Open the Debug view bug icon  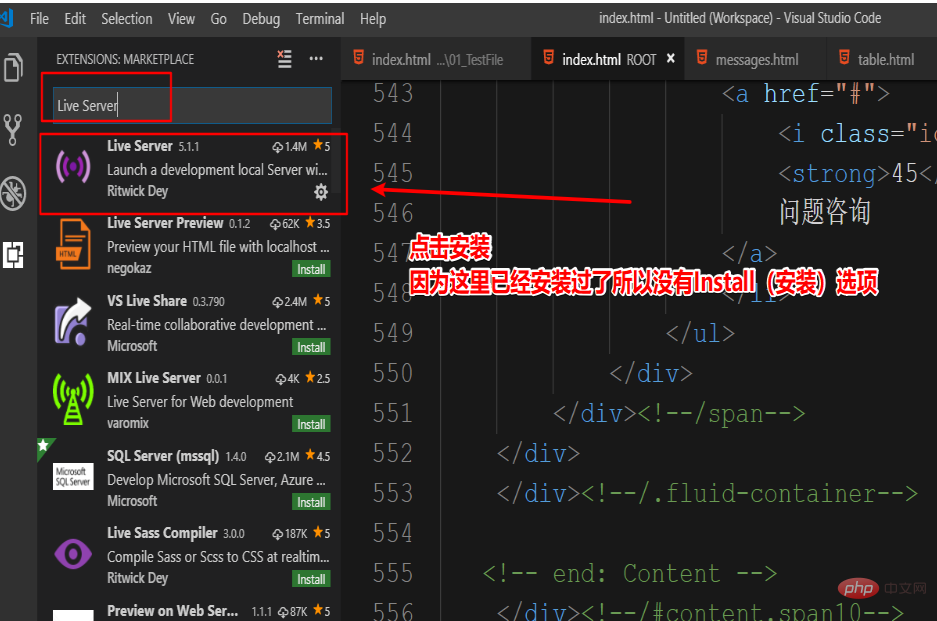point(13,193)
